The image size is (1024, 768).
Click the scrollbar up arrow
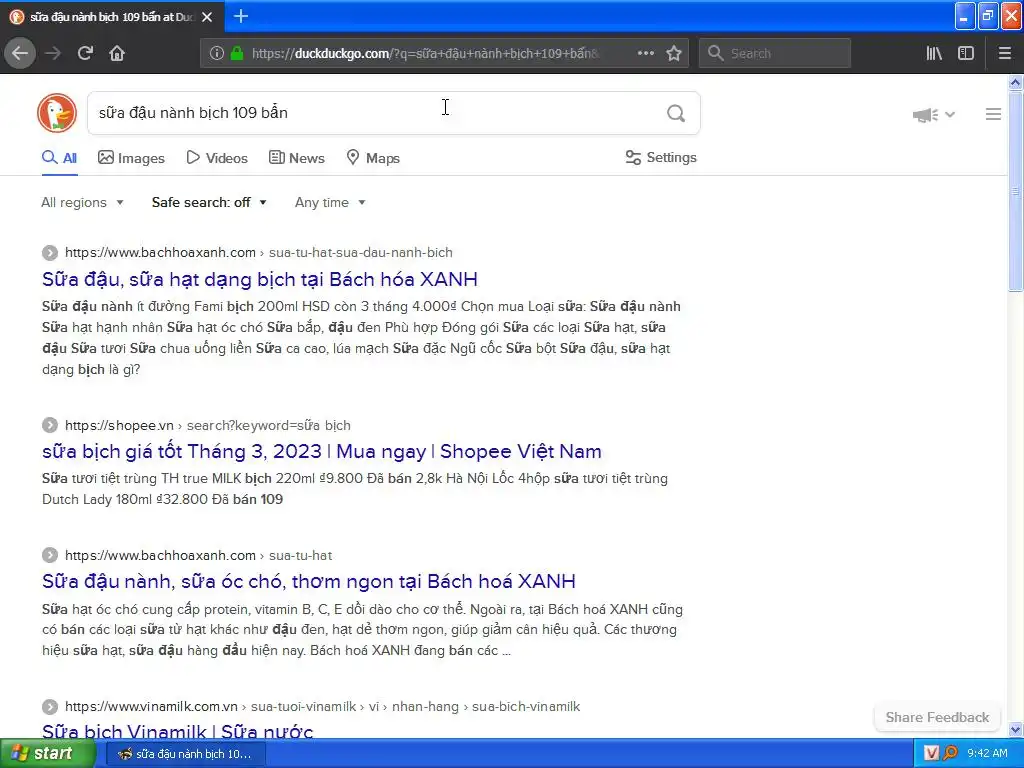click(1015, 82)
